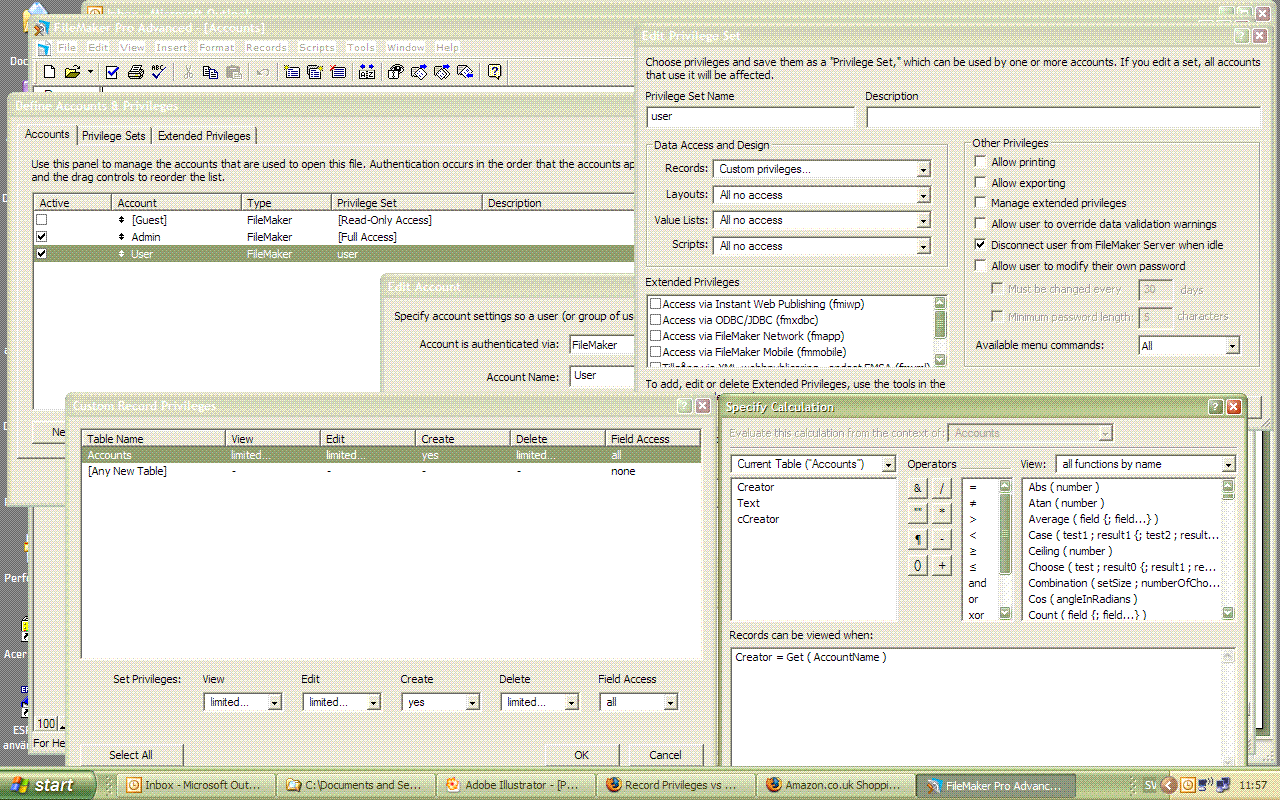Click the Delete Record toolbar icon
The image size is (1280, 800).
click(x=338, y=72)
